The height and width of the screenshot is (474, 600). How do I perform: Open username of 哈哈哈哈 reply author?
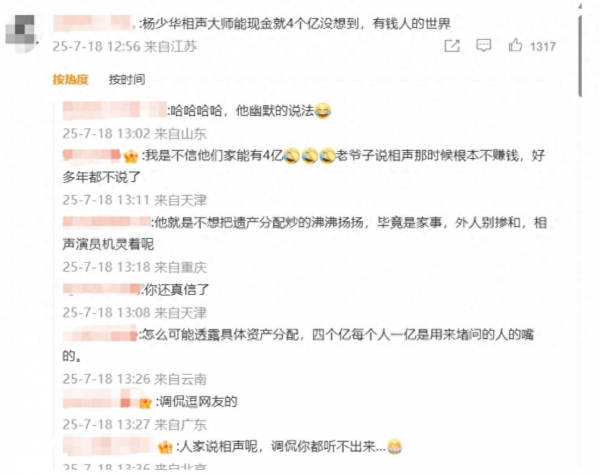(115, 111)
